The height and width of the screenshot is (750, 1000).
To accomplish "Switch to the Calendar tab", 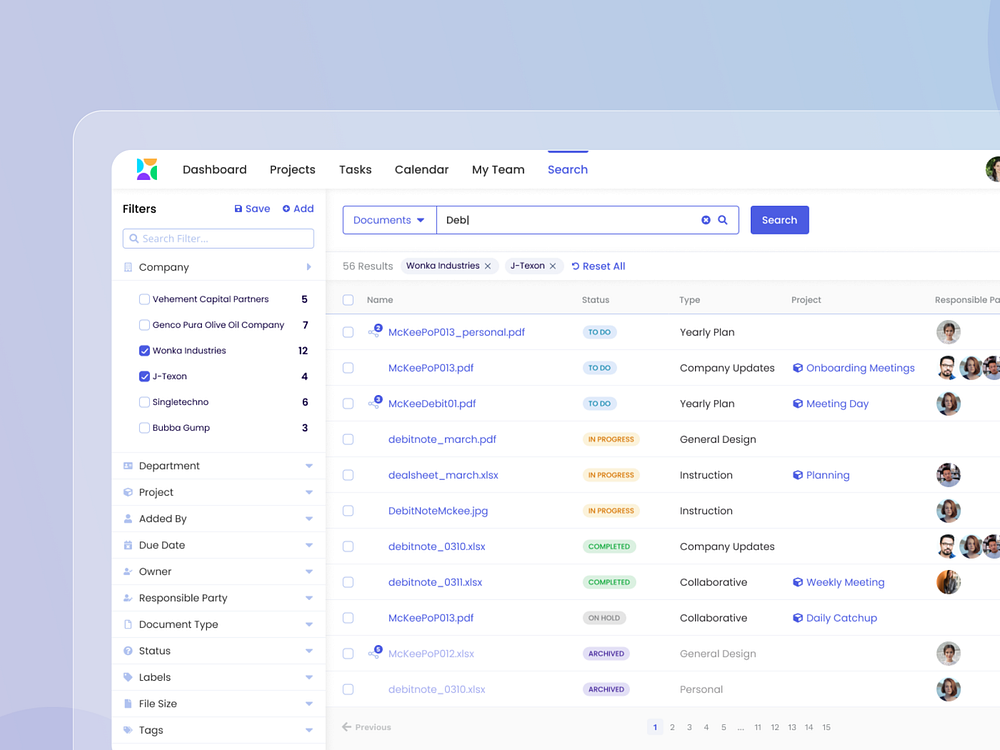I will tap(421, 169).
